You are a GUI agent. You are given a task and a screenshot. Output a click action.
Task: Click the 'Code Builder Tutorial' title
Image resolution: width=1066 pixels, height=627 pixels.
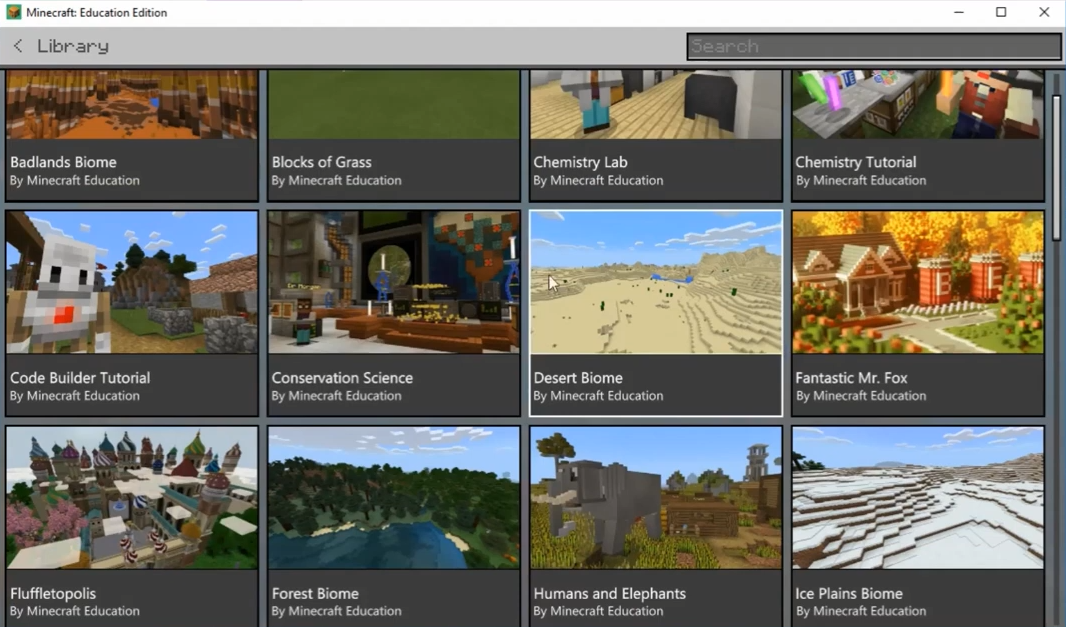point(80,377)
